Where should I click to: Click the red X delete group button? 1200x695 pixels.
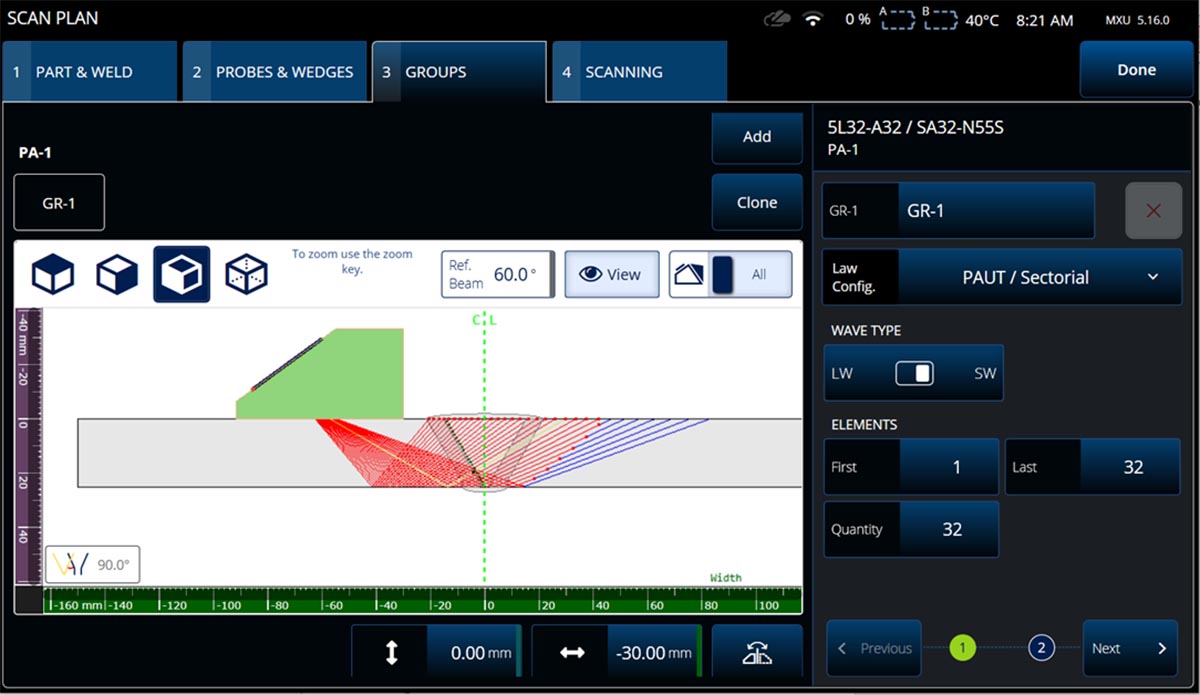click(x=1152, y=211)
